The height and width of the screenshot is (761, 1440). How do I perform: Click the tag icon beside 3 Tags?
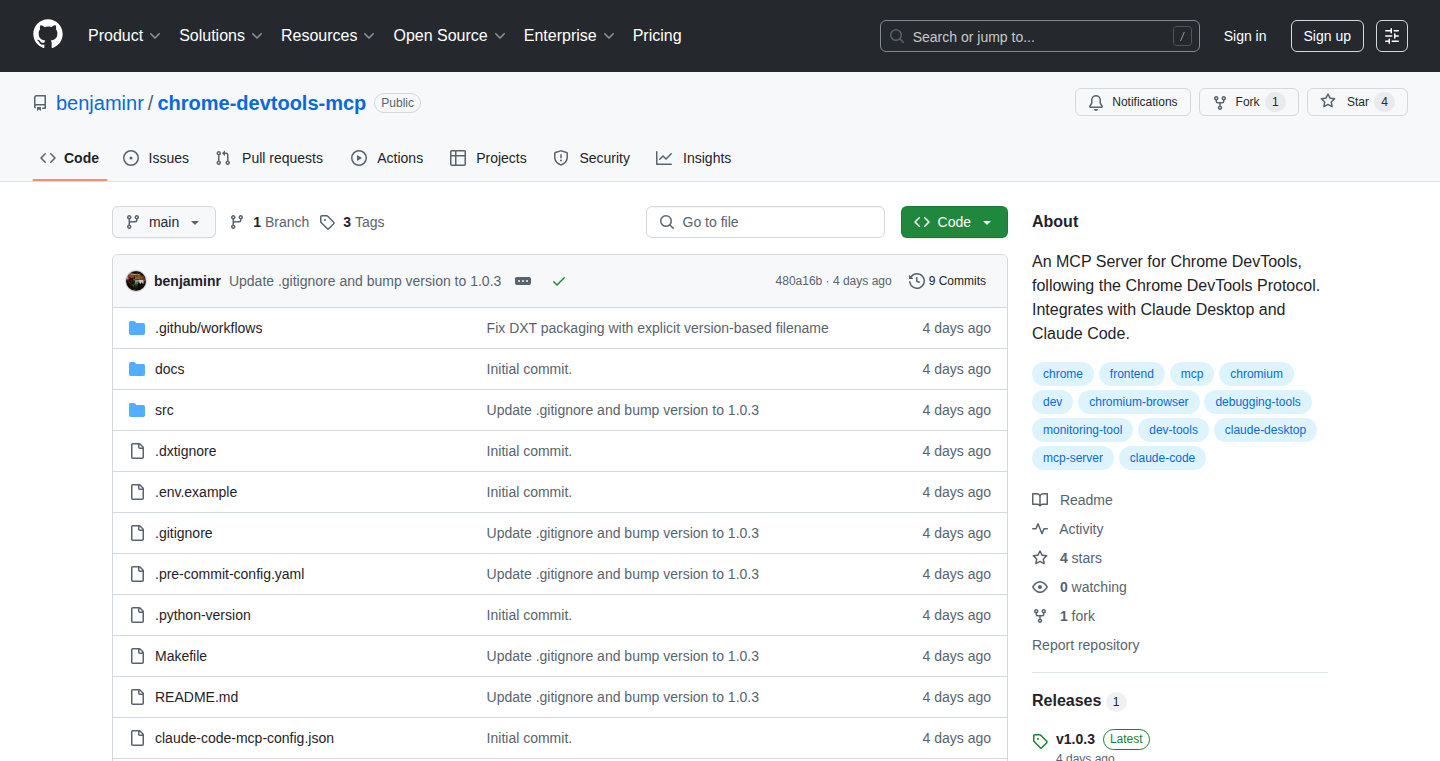[327, 222]
